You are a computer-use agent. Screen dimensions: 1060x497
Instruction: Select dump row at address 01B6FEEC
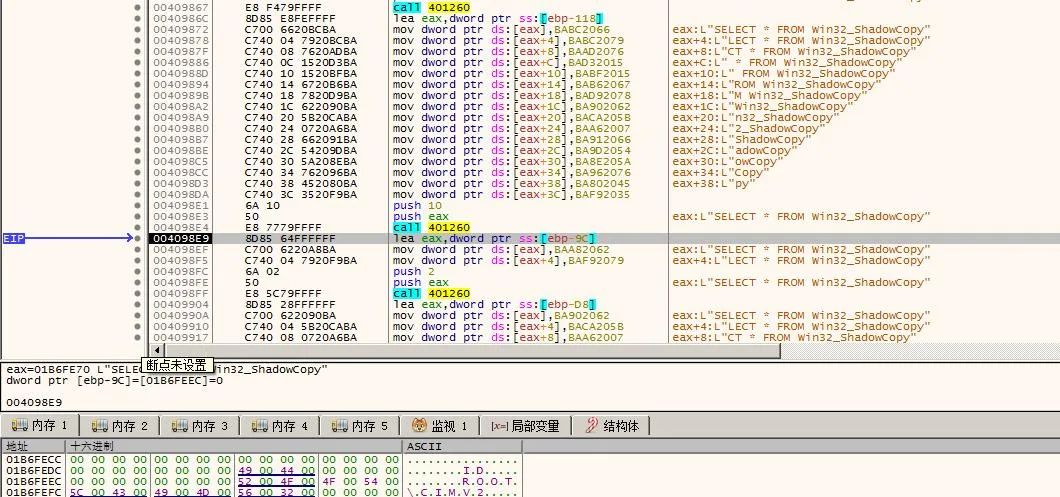coord(32,480)
